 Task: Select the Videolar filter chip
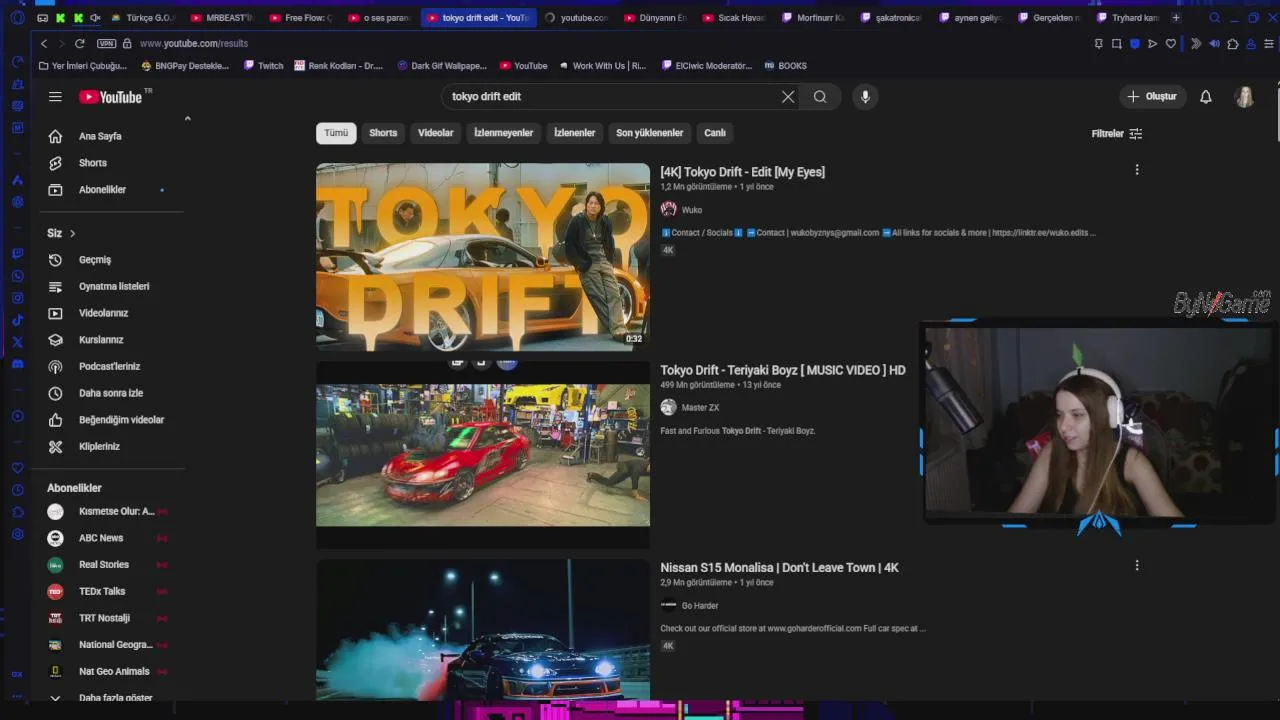pos(436,133)
